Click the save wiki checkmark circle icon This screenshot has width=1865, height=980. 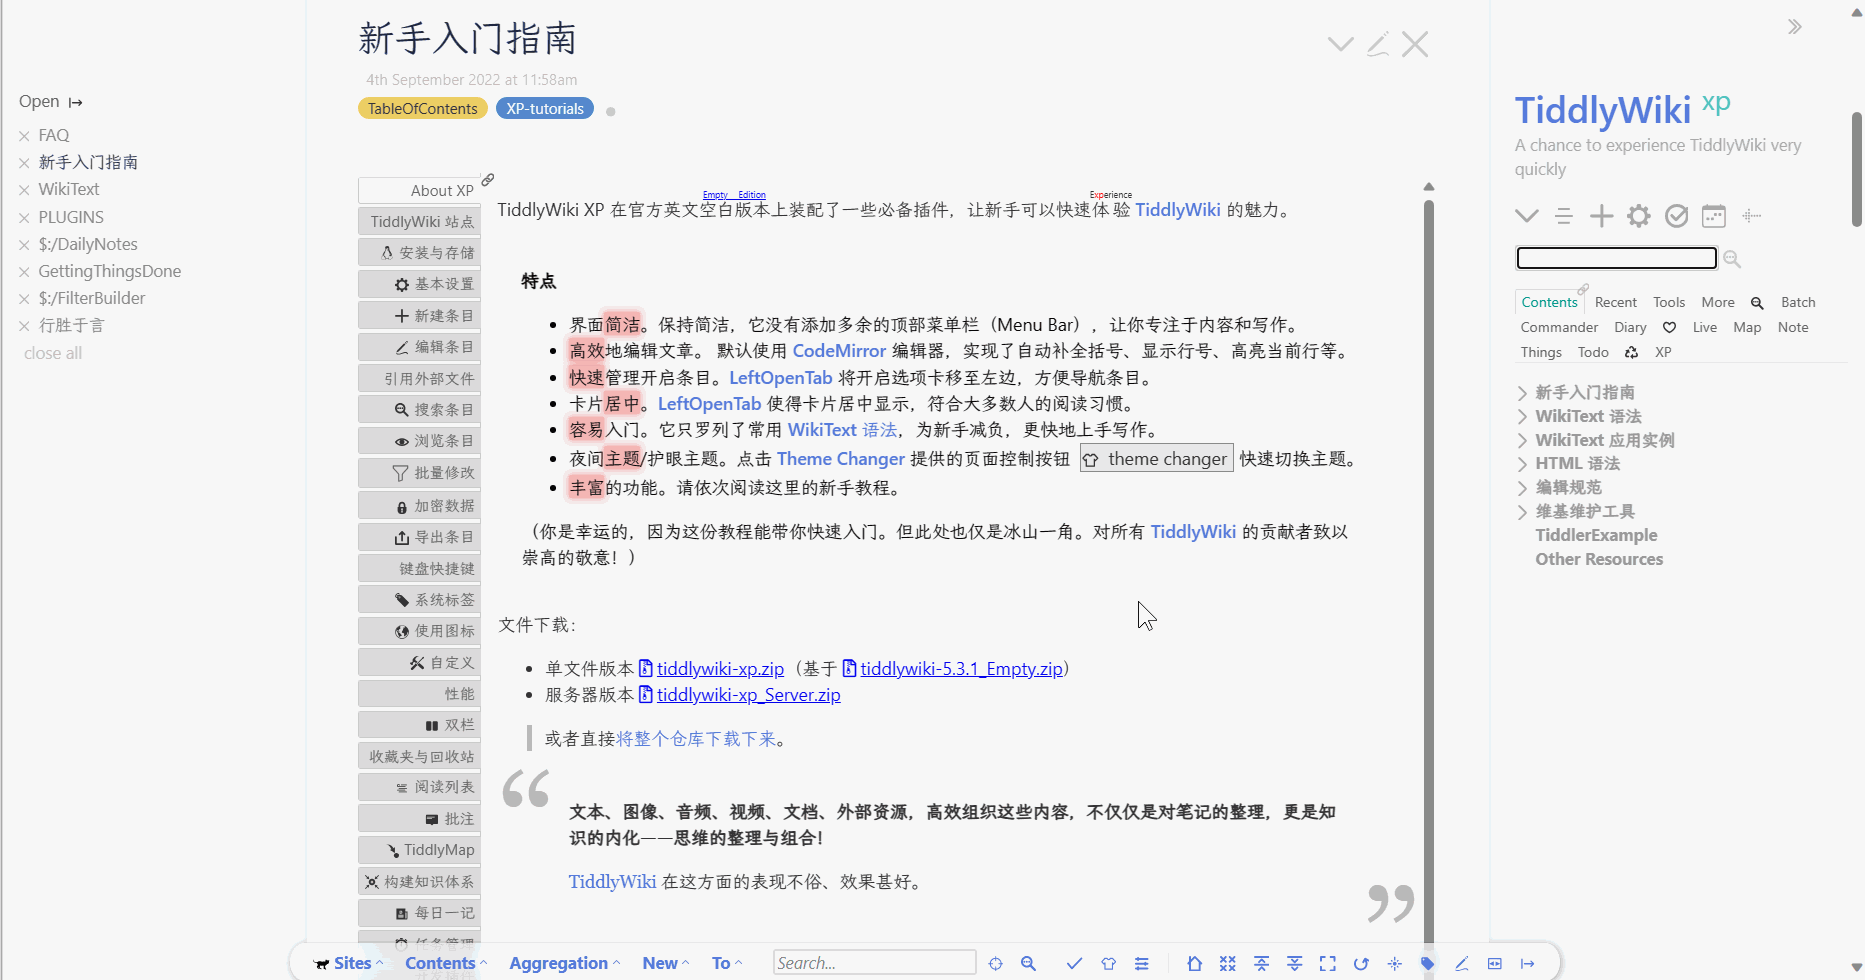pos(1676,216)
